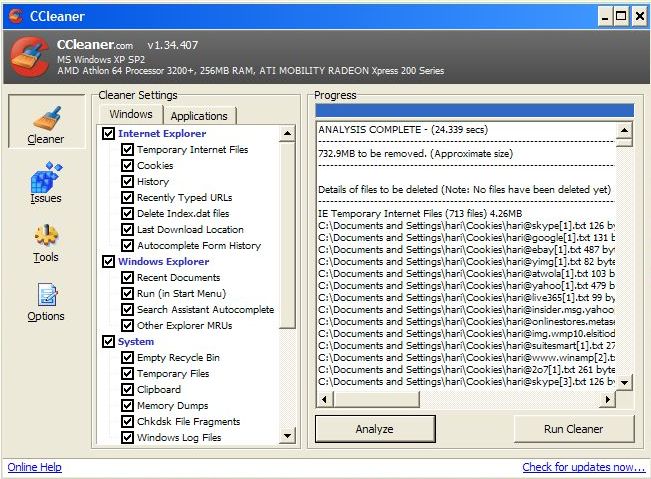The image size is (651, 479).
Task: Switch to the Applications tab
Action: pos(199,116)
